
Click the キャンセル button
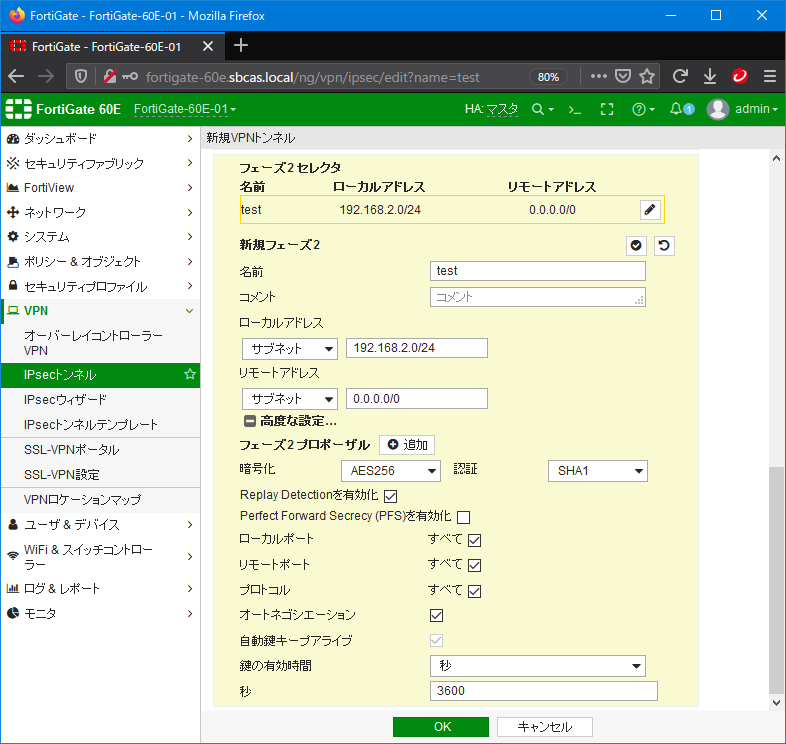coord(545,727)
